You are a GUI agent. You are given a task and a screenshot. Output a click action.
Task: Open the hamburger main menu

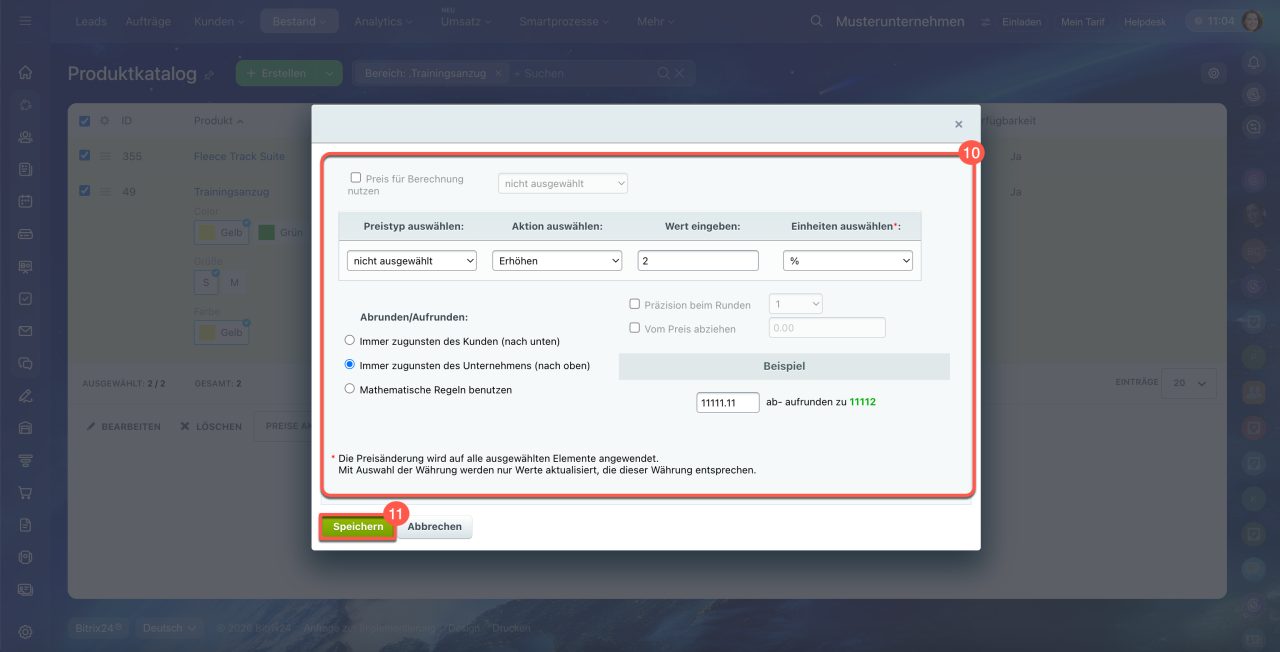25,21
